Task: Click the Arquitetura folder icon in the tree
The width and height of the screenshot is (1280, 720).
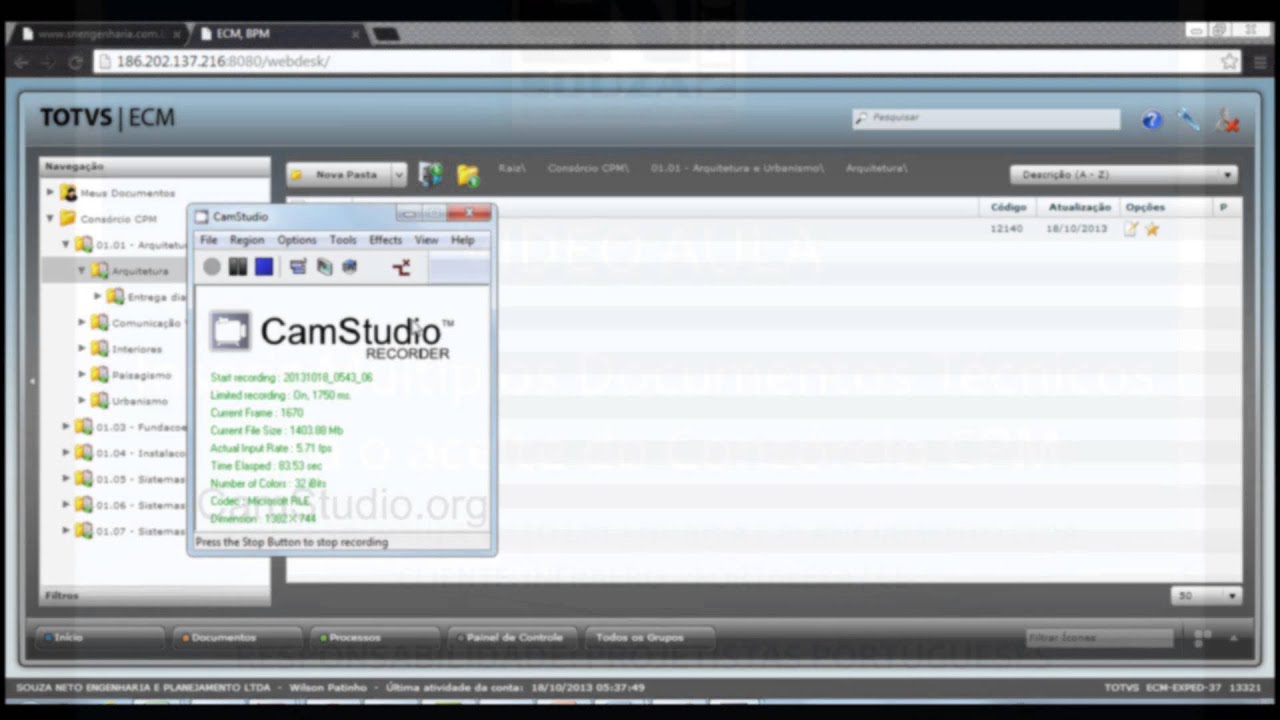Action: (x=99, y=271)
